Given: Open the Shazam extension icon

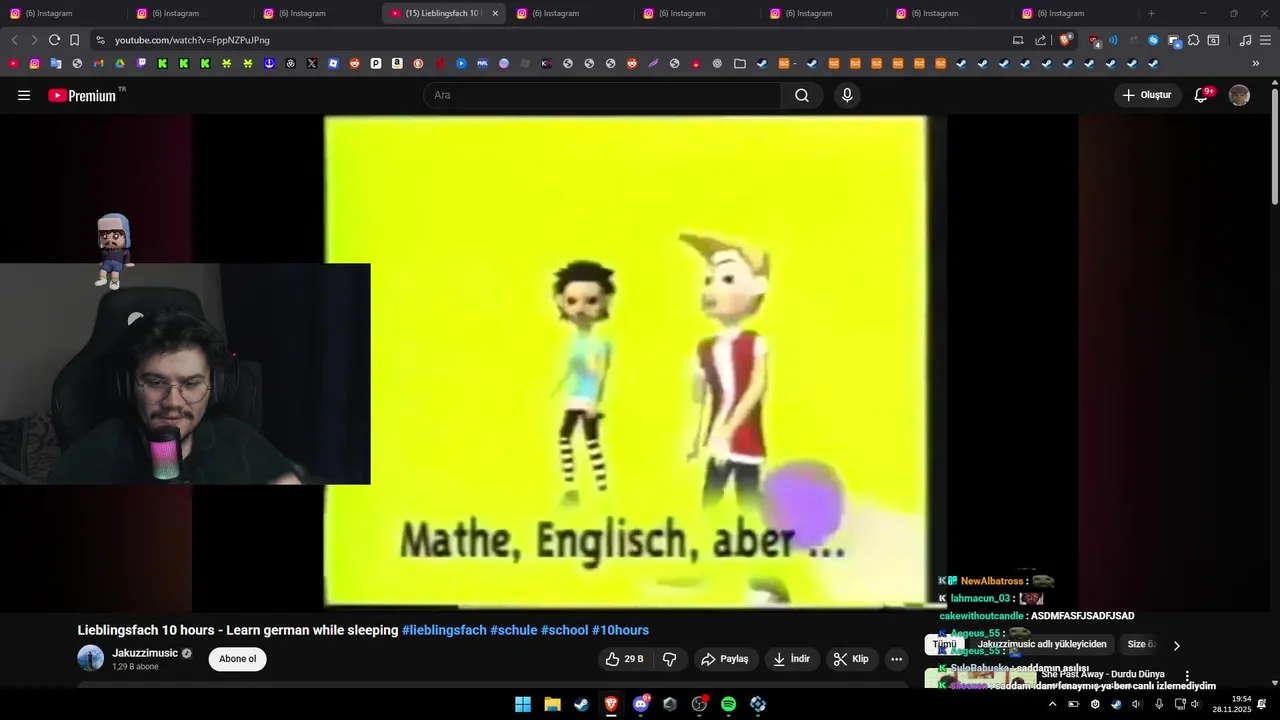Looking at the screenshot, I should [x=1153, y=40].
